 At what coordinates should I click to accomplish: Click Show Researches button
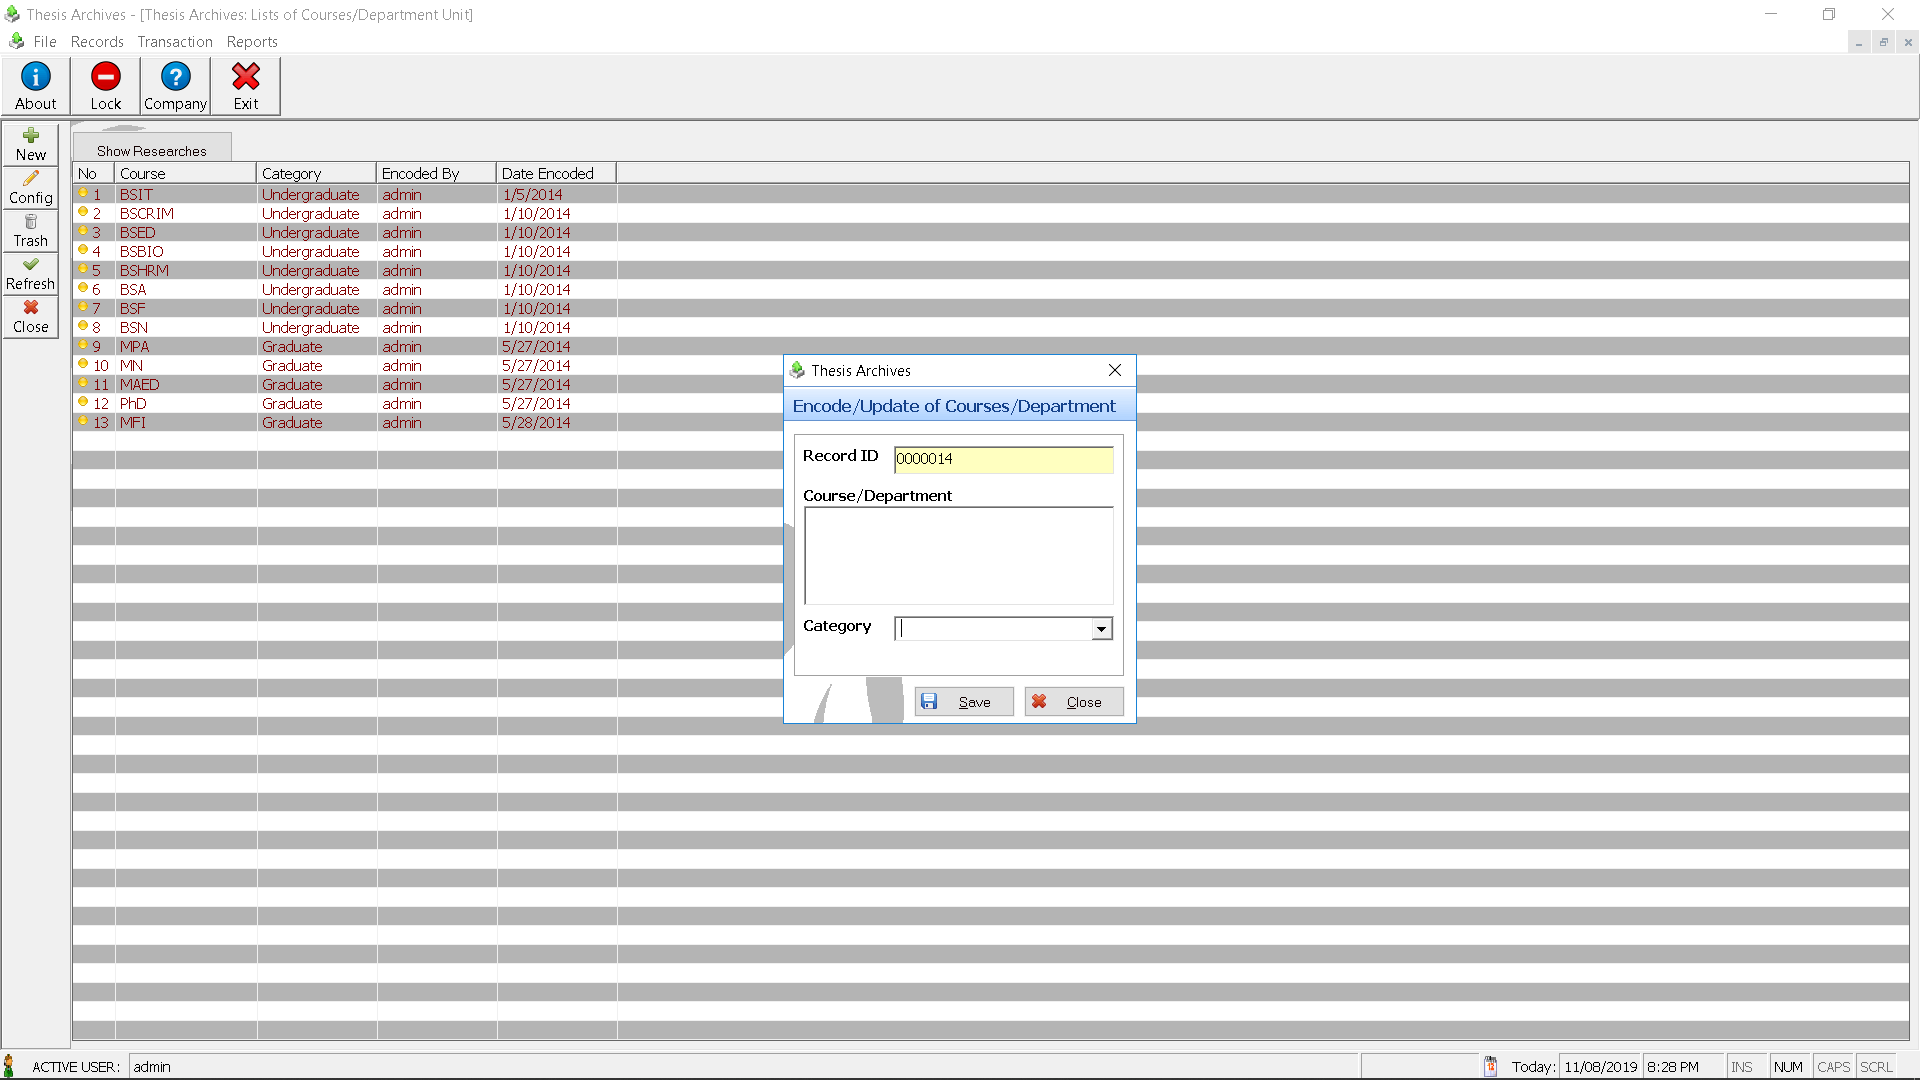(152, 149)
